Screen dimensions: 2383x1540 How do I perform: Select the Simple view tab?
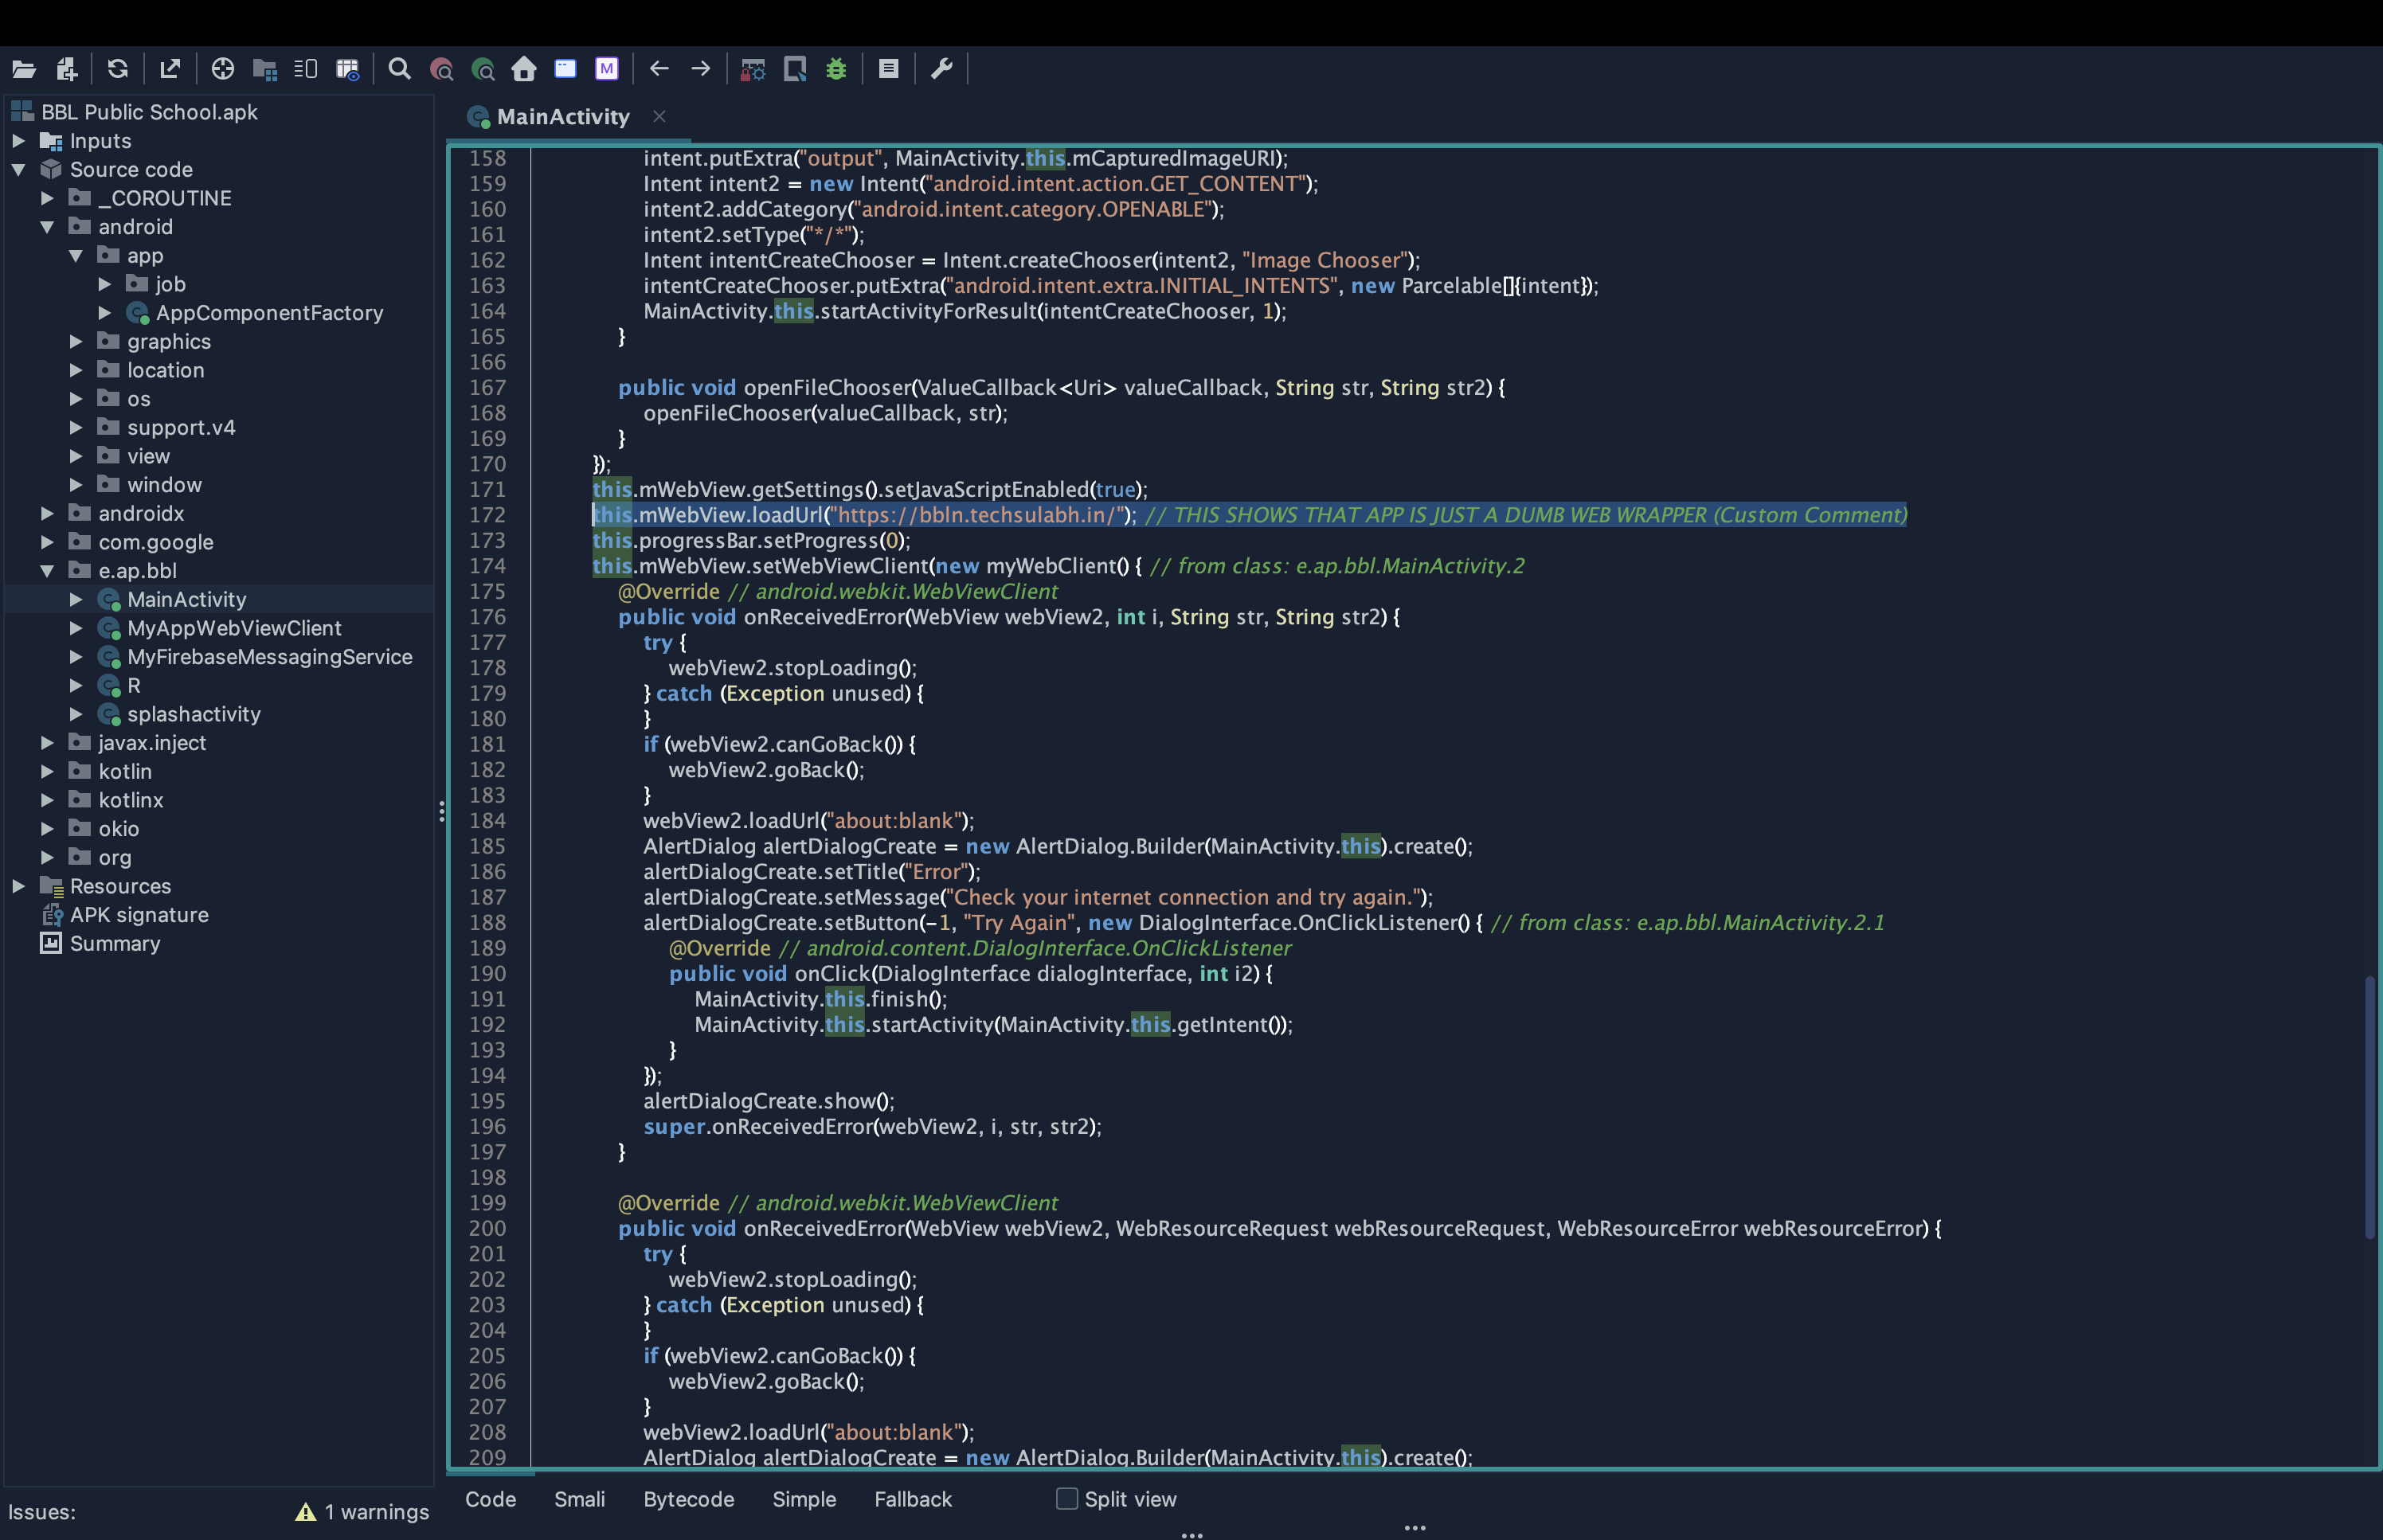pyautogui.click(x=804, y=1499)
